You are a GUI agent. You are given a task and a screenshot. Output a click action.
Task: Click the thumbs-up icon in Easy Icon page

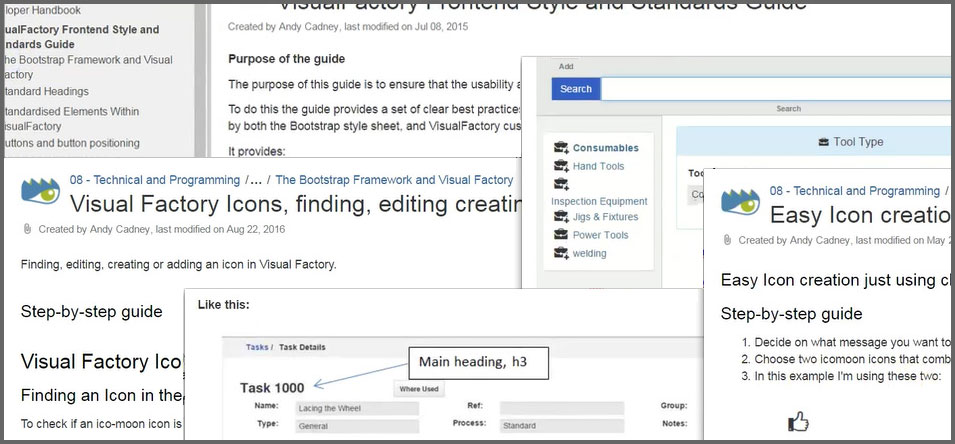798,421
